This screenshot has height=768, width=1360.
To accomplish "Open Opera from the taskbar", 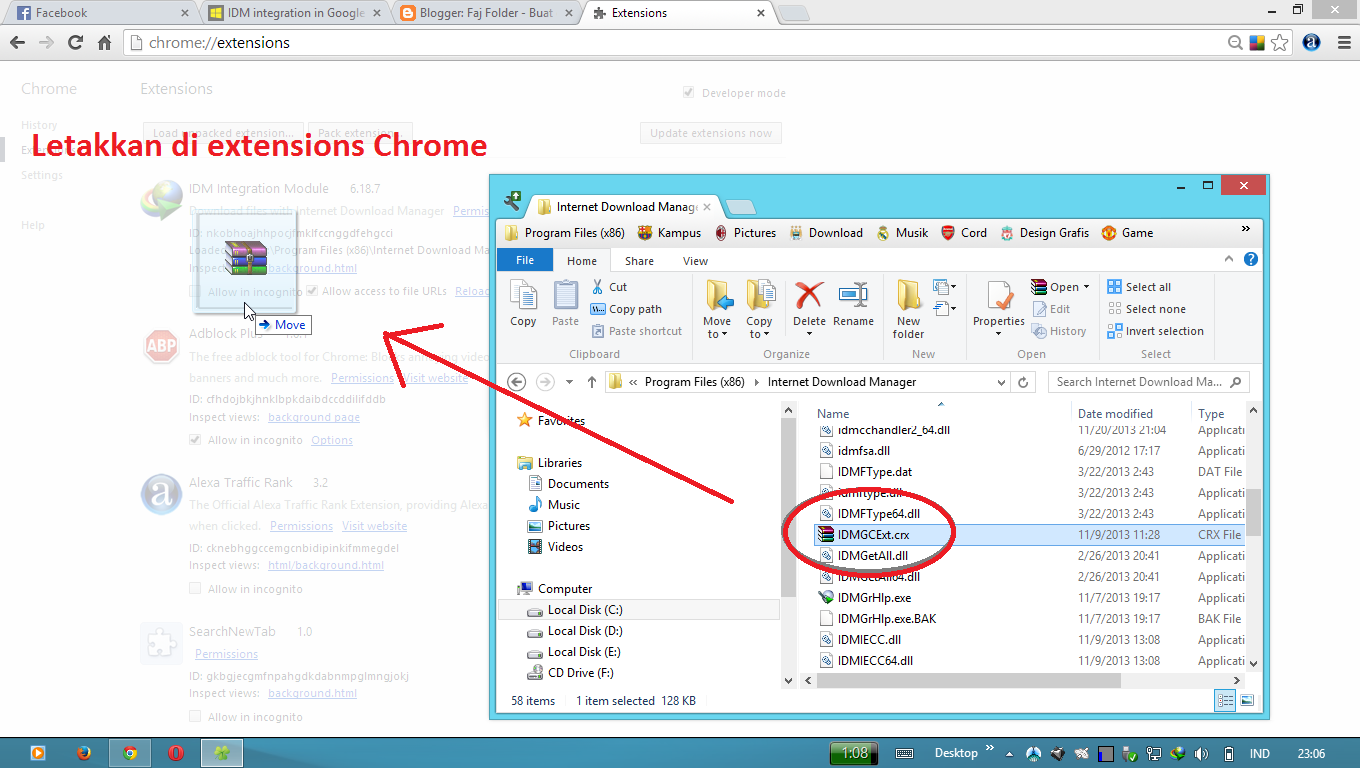I will 175,753.
